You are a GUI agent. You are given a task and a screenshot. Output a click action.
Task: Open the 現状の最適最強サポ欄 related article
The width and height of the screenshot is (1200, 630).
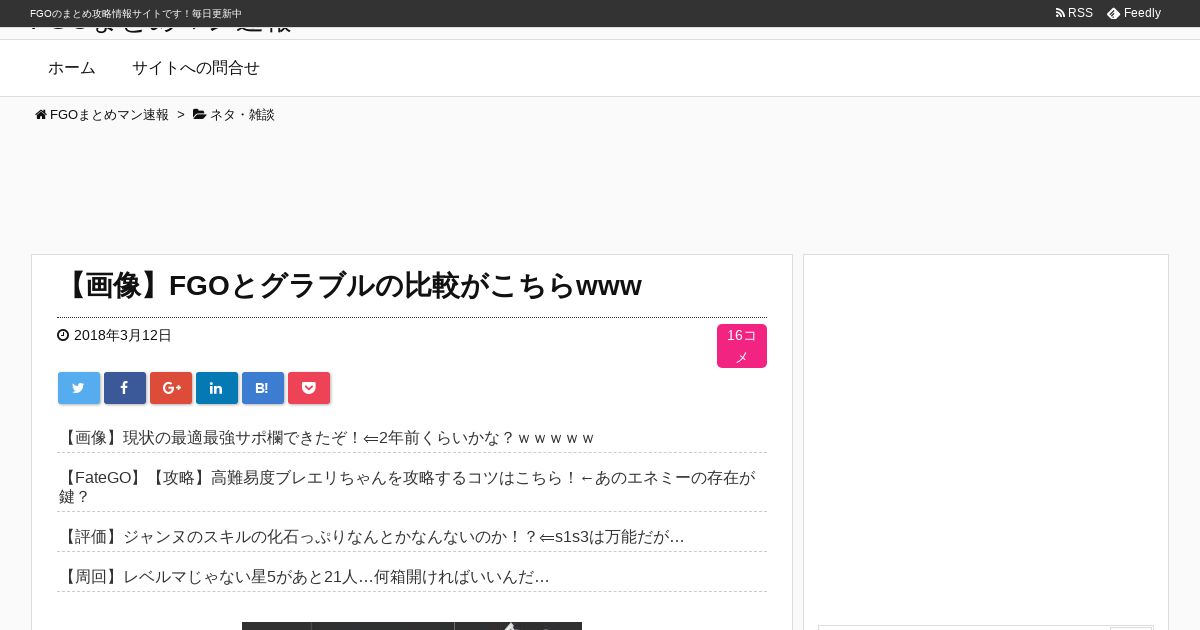327,438
